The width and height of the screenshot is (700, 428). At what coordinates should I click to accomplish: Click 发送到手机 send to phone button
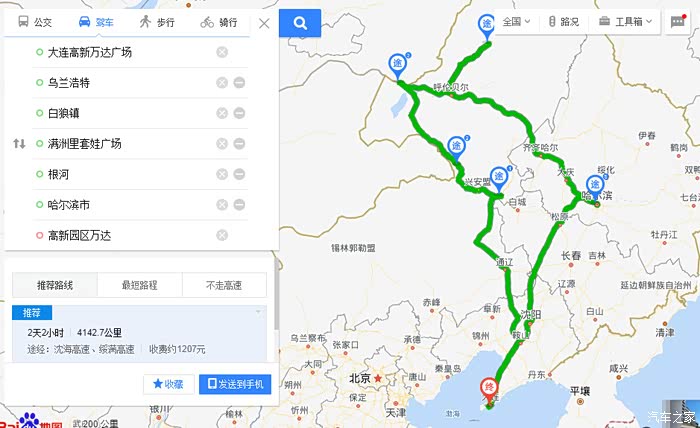click(235, 384)
